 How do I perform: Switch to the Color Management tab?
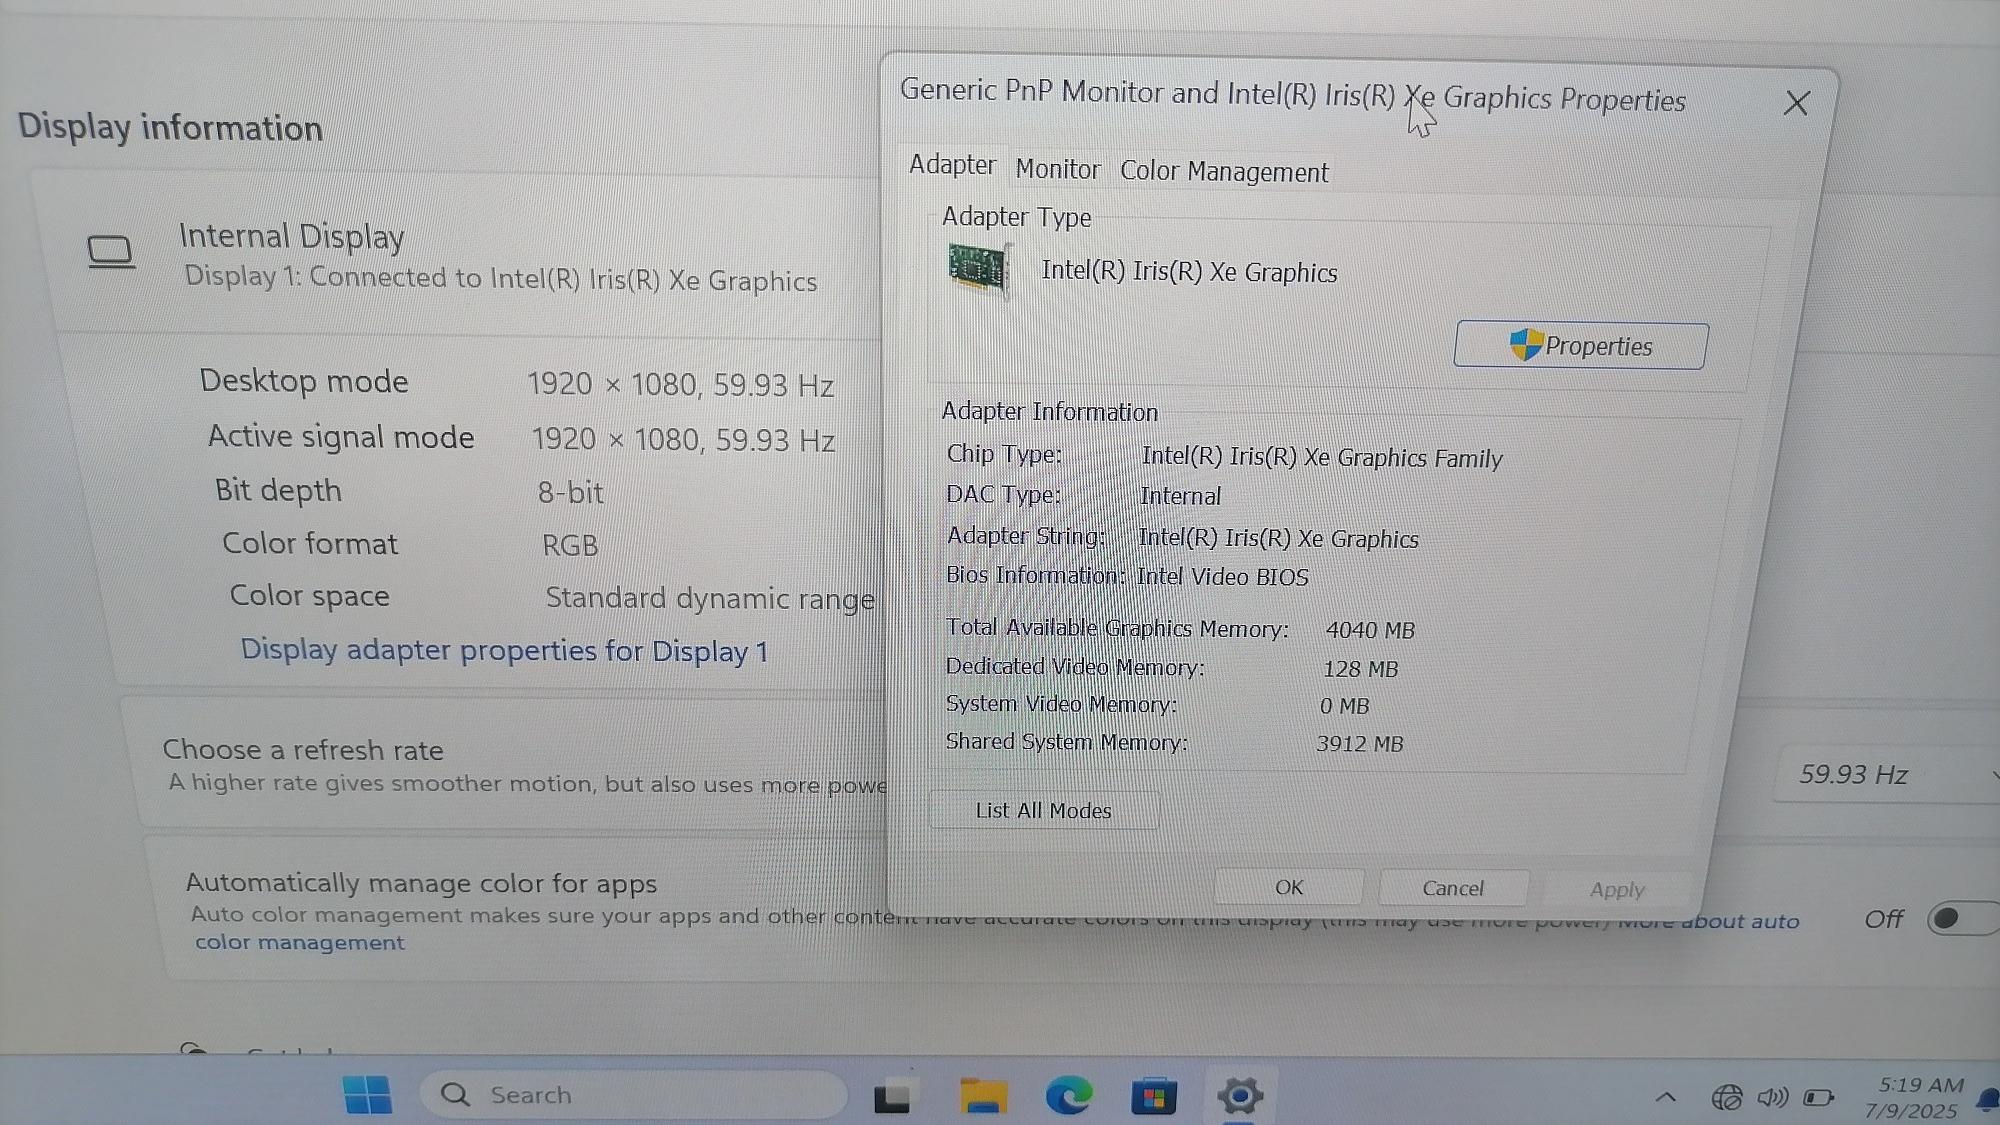(1223, 171)
